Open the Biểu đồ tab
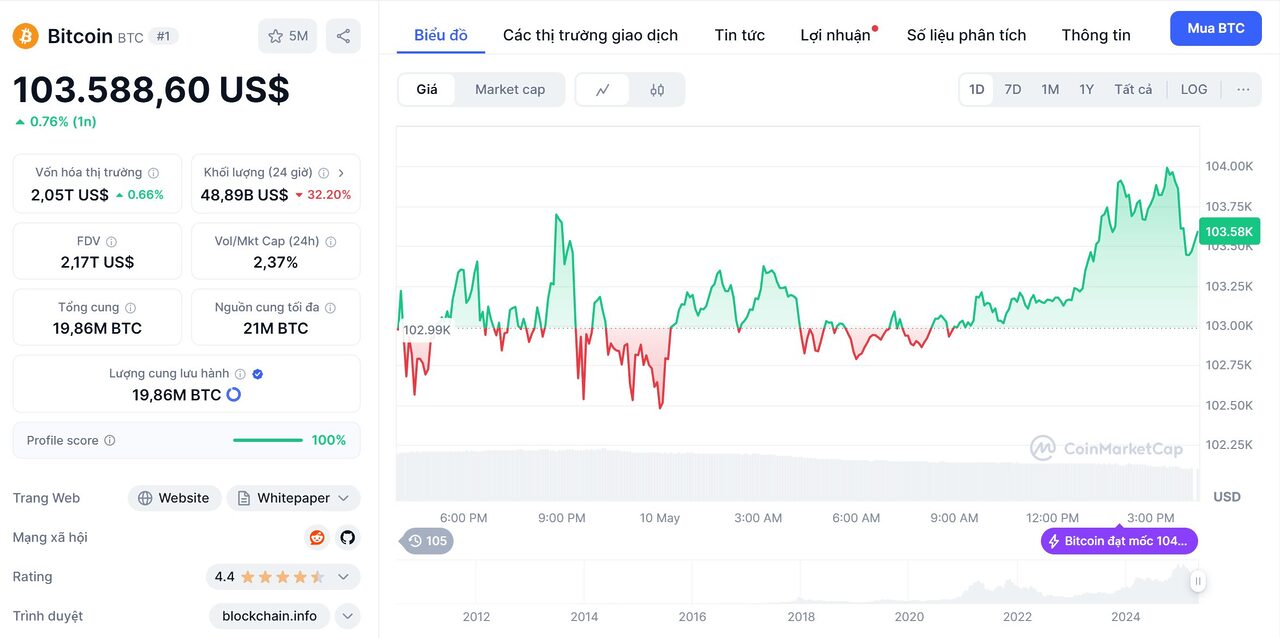The width and height of the screenshot is (1280, 638). [441, 35]
